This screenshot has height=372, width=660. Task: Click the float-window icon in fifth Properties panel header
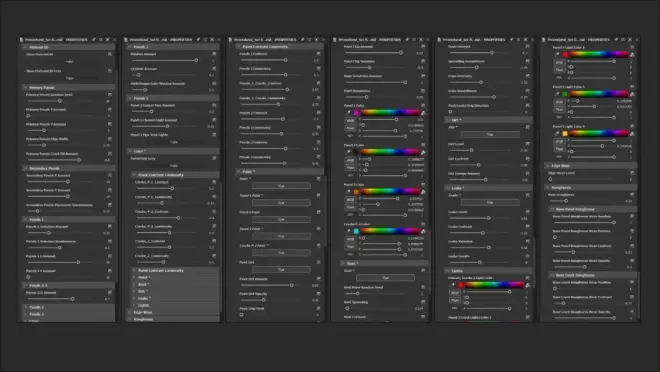pyautogui.click(x=519, y=40)
